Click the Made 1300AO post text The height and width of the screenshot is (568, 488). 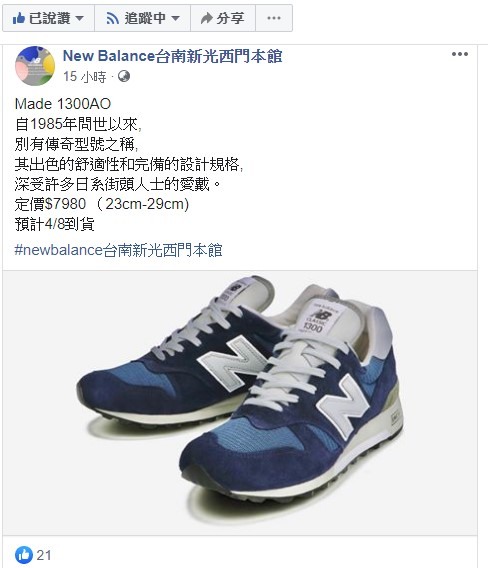pyautogui.click(x=63, y=104)
